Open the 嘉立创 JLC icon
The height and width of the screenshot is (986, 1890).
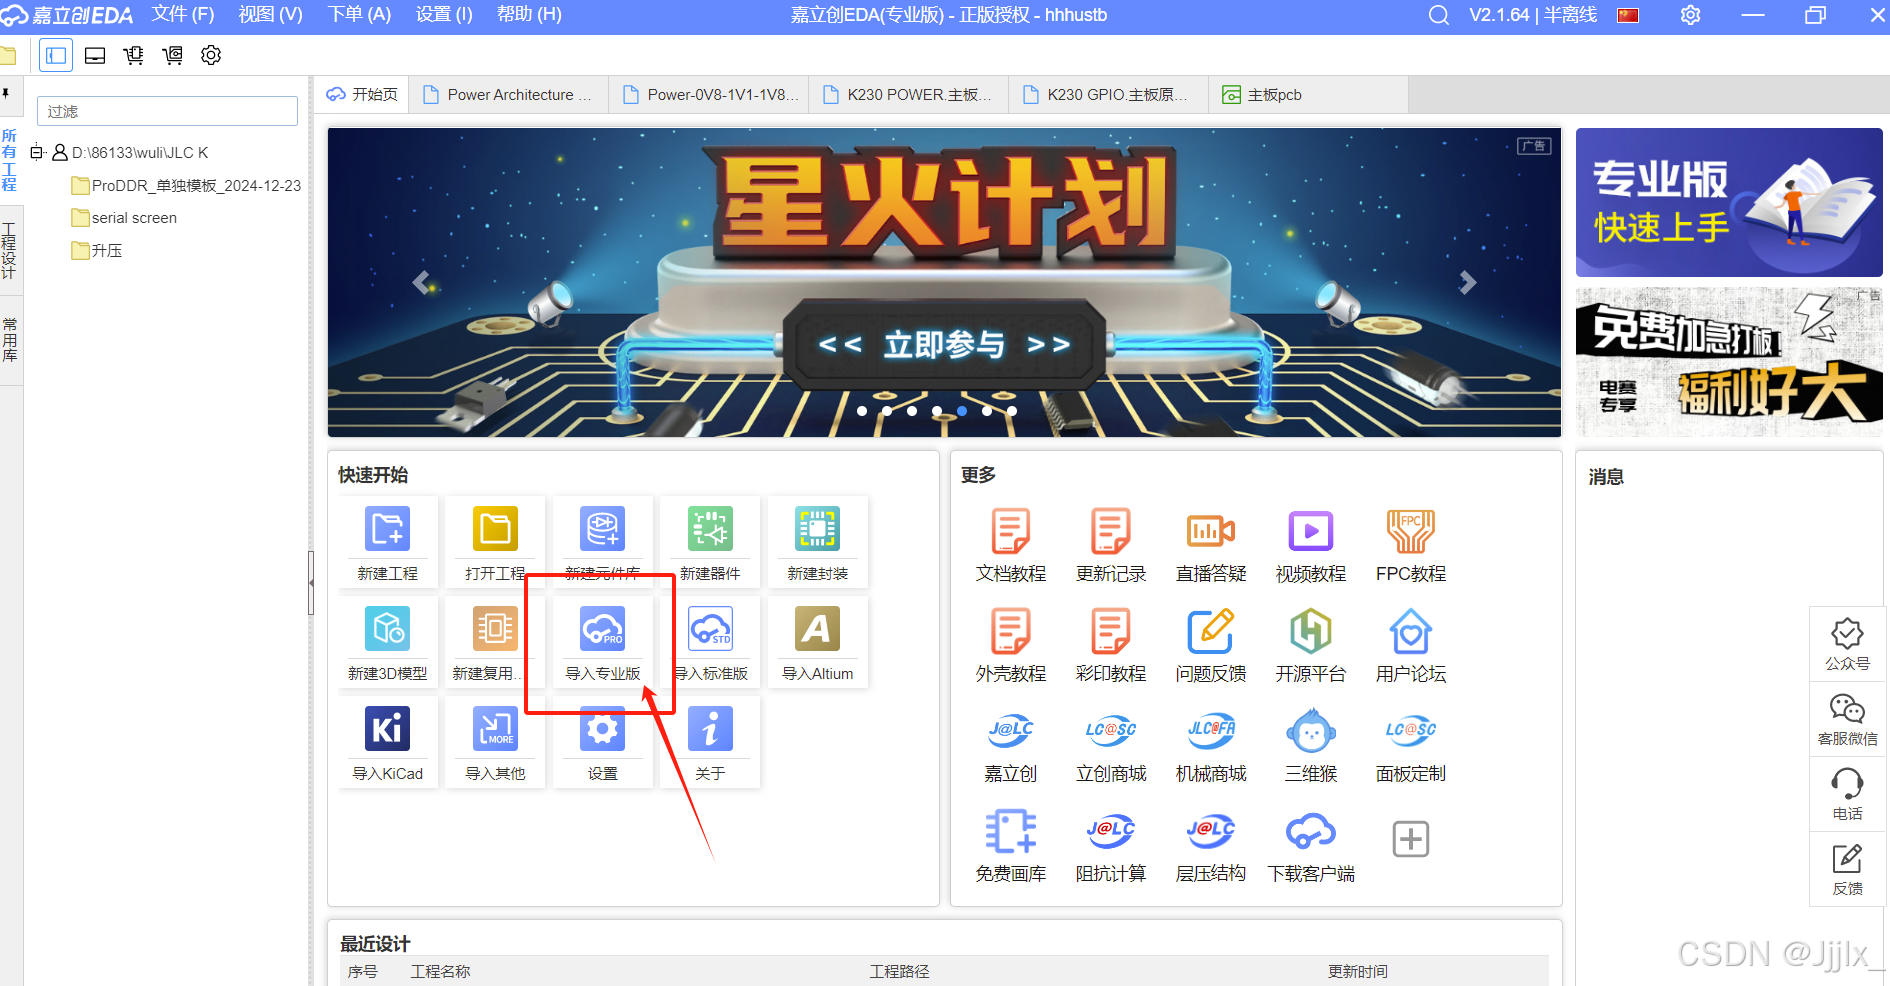1011,731
